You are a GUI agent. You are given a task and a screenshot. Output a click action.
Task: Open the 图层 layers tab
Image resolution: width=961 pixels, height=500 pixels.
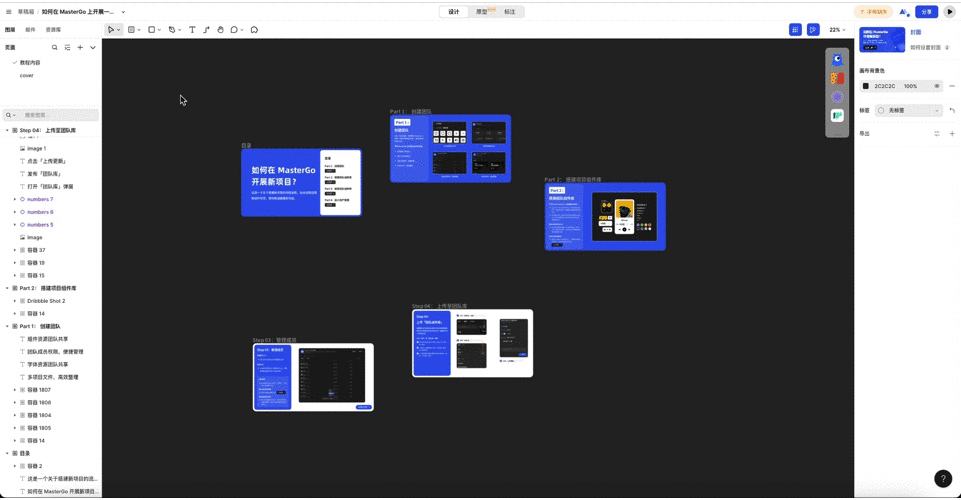(x=10, y=29)
